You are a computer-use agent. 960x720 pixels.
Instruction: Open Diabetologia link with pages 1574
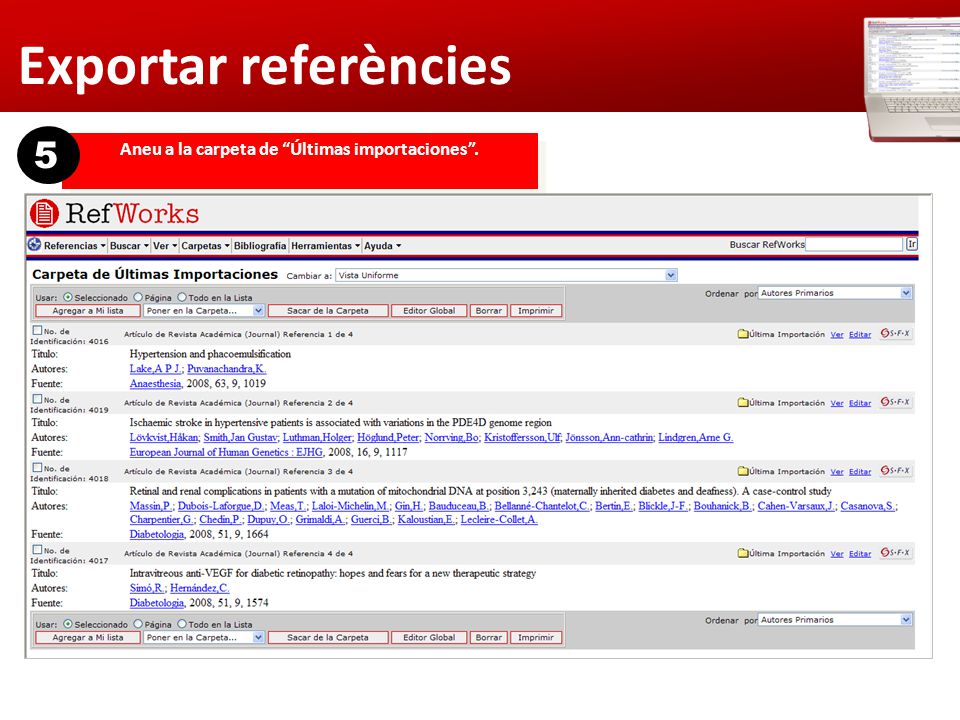[157, 602]
